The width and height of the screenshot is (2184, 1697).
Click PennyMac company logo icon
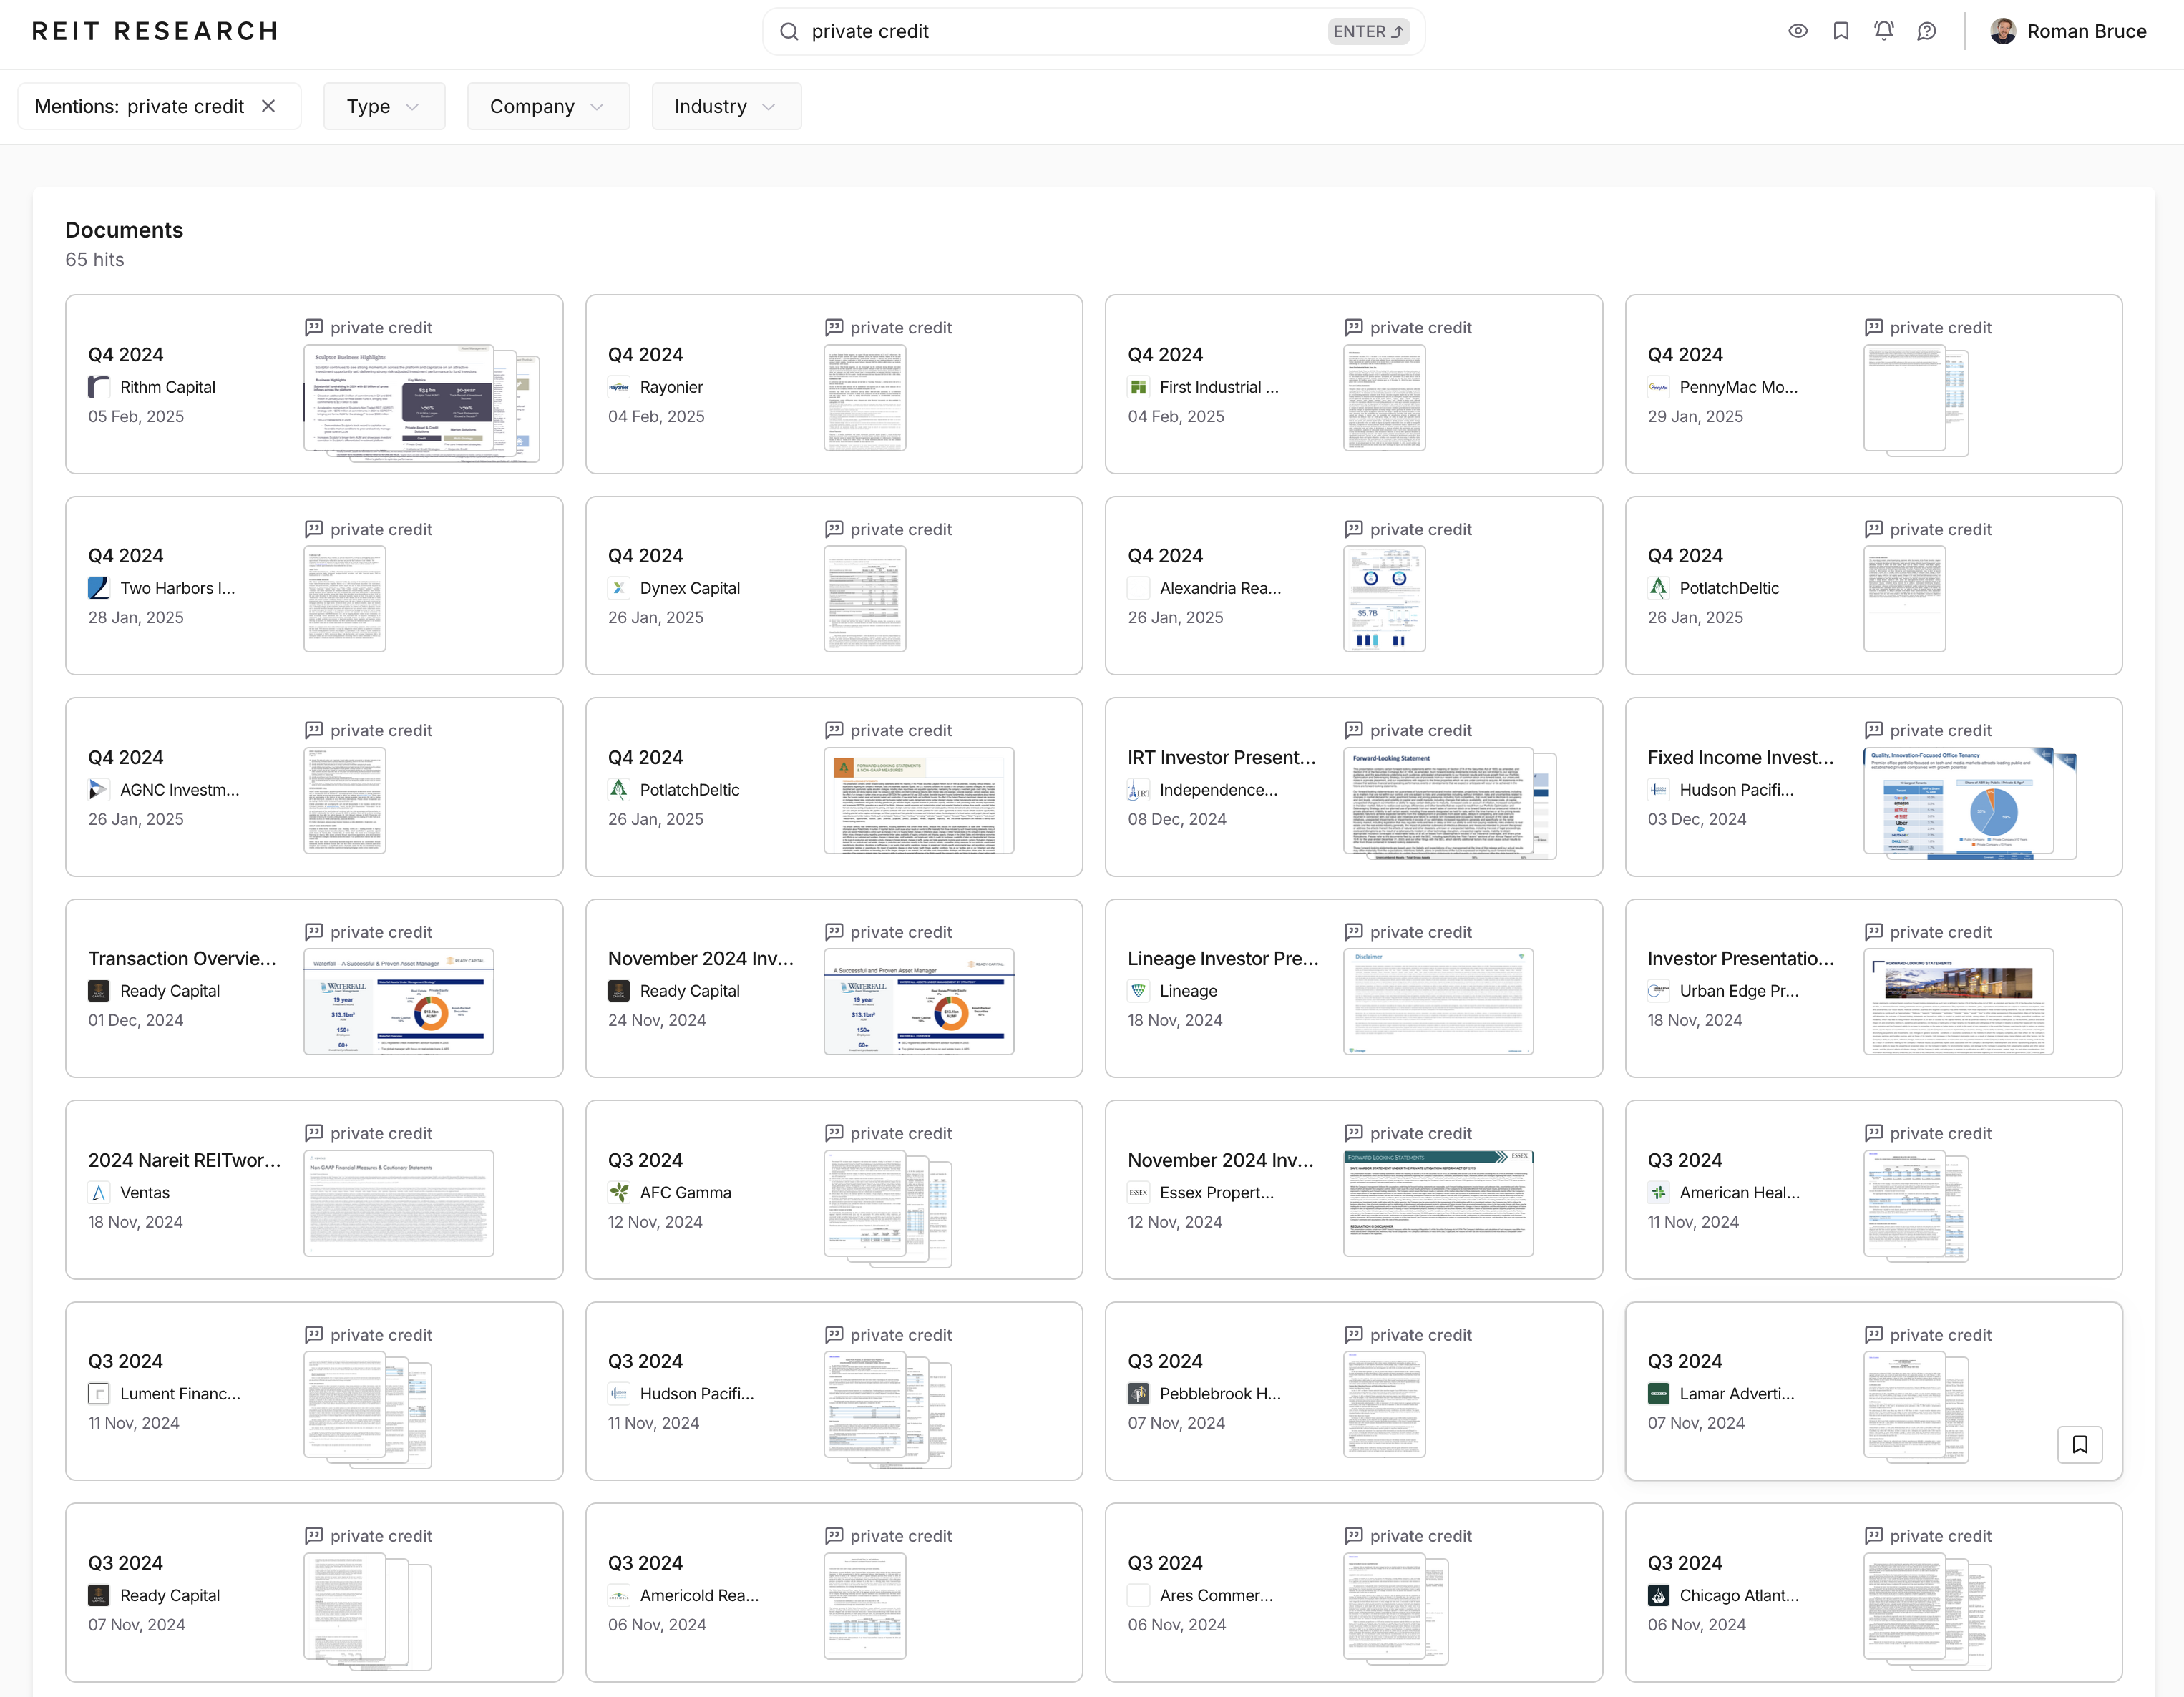[x=1659, y=387]
